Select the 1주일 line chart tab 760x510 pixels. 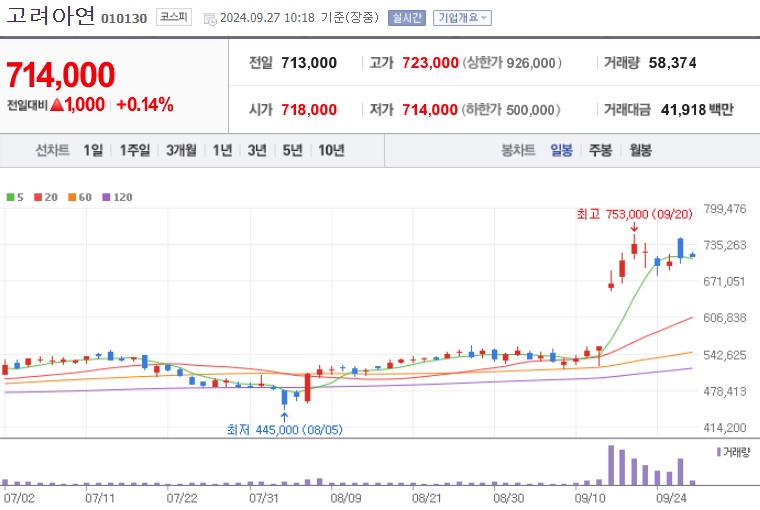tap(135, 150)
